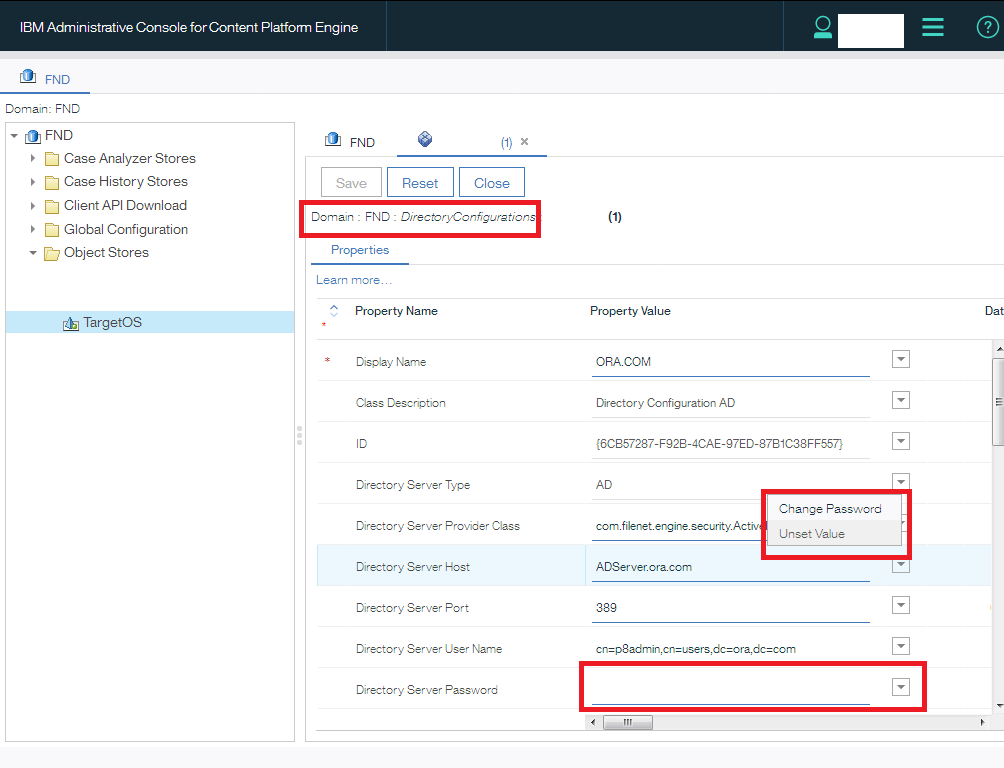Image resolution: width=1004 pixels, height=768 pixels.
Task: Click the user profile icon in header
Action: [822, 27]
